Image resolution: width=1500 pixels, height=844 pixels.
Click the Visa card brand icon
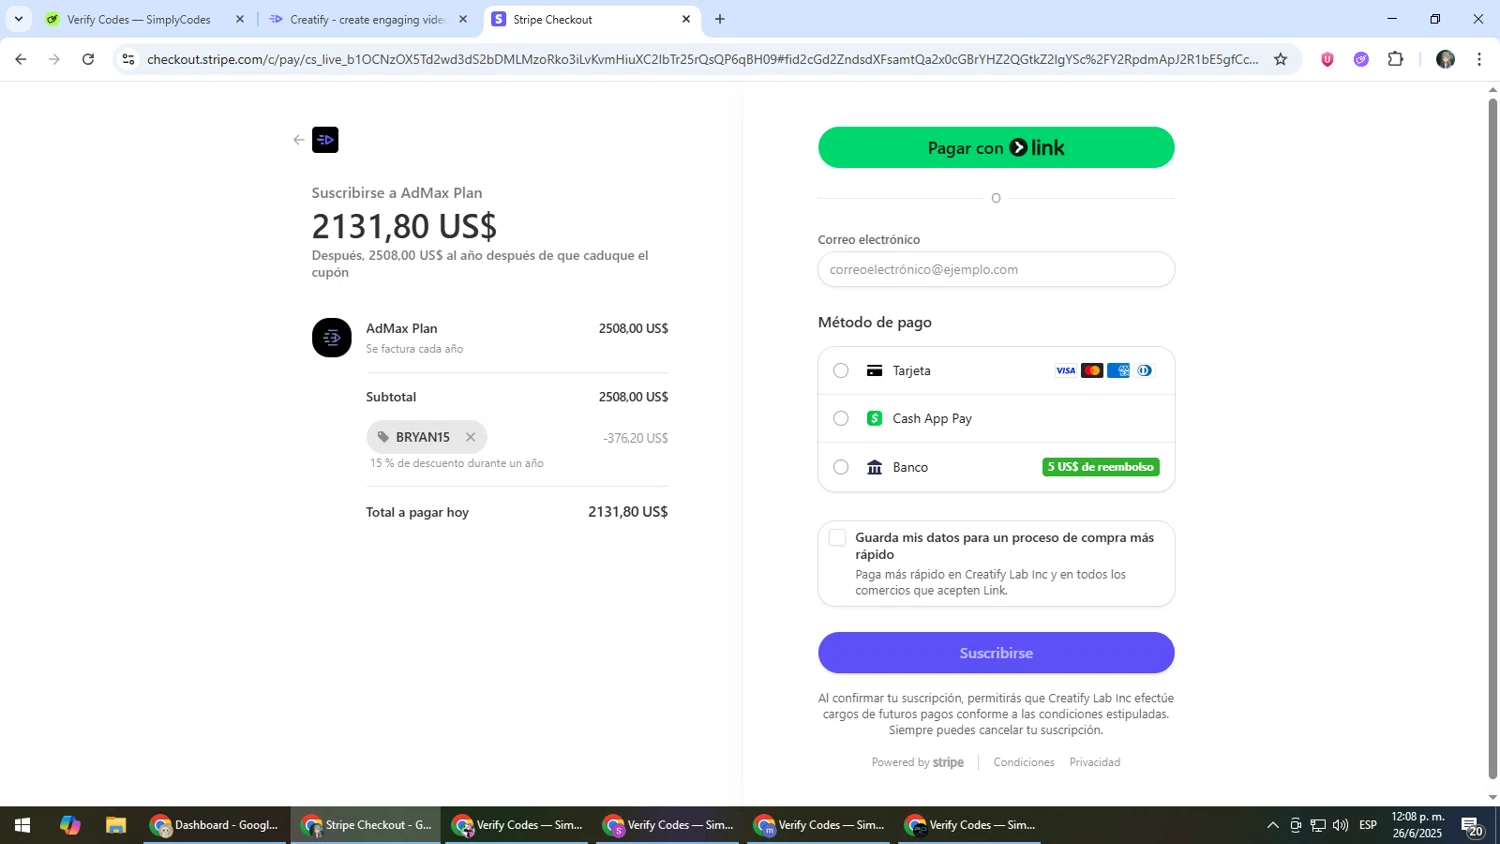coord(1066,371)
